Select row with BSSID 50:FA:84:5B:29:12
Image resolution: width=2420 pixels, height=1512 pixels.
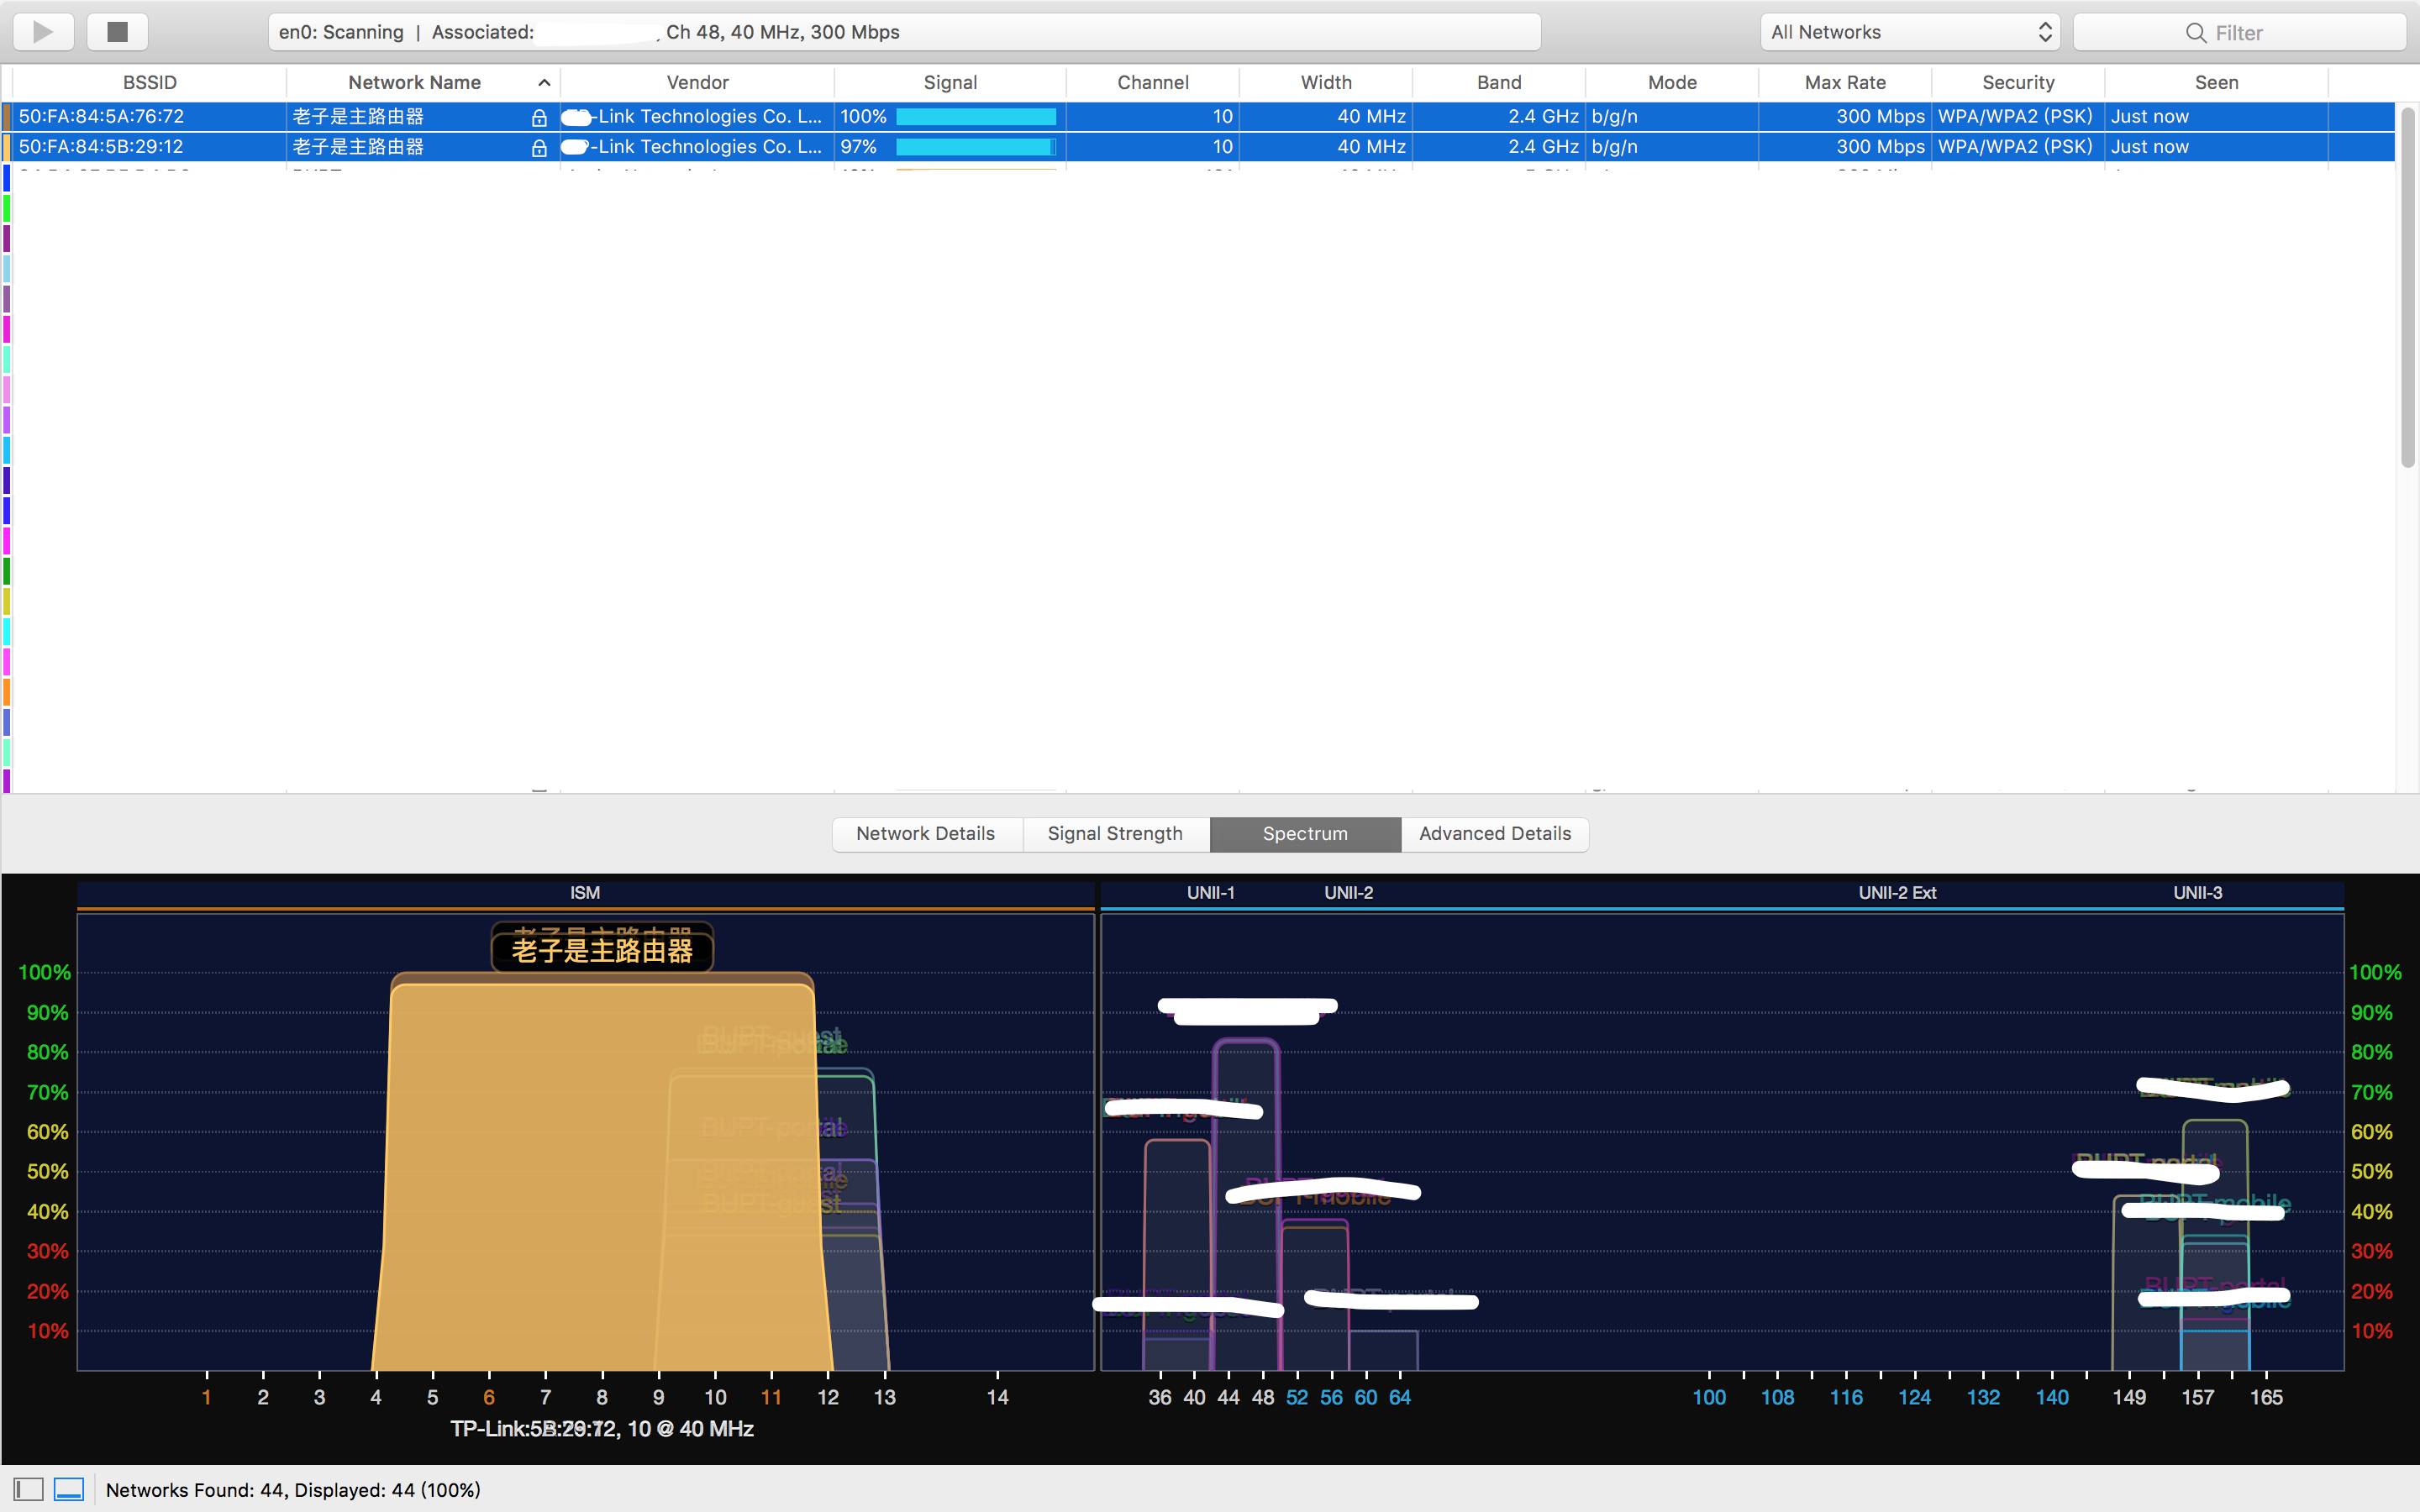pos(101,147)
